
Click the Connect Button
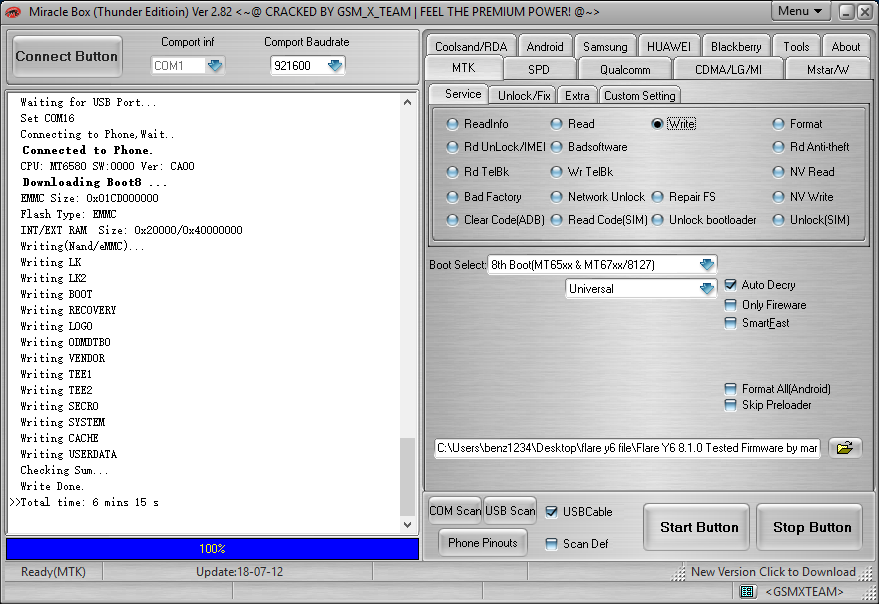coord(67,56)
